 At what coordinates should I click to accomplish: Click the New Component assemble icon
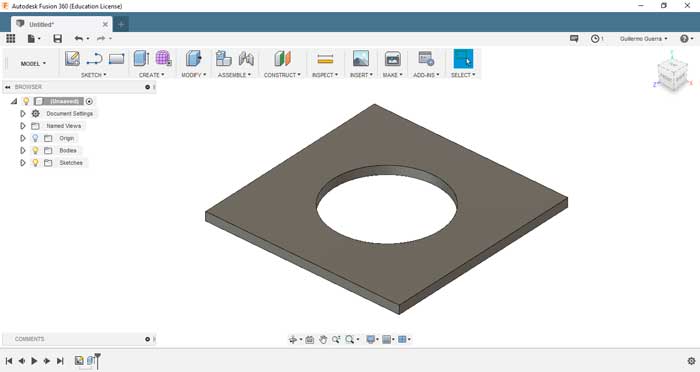223,59
